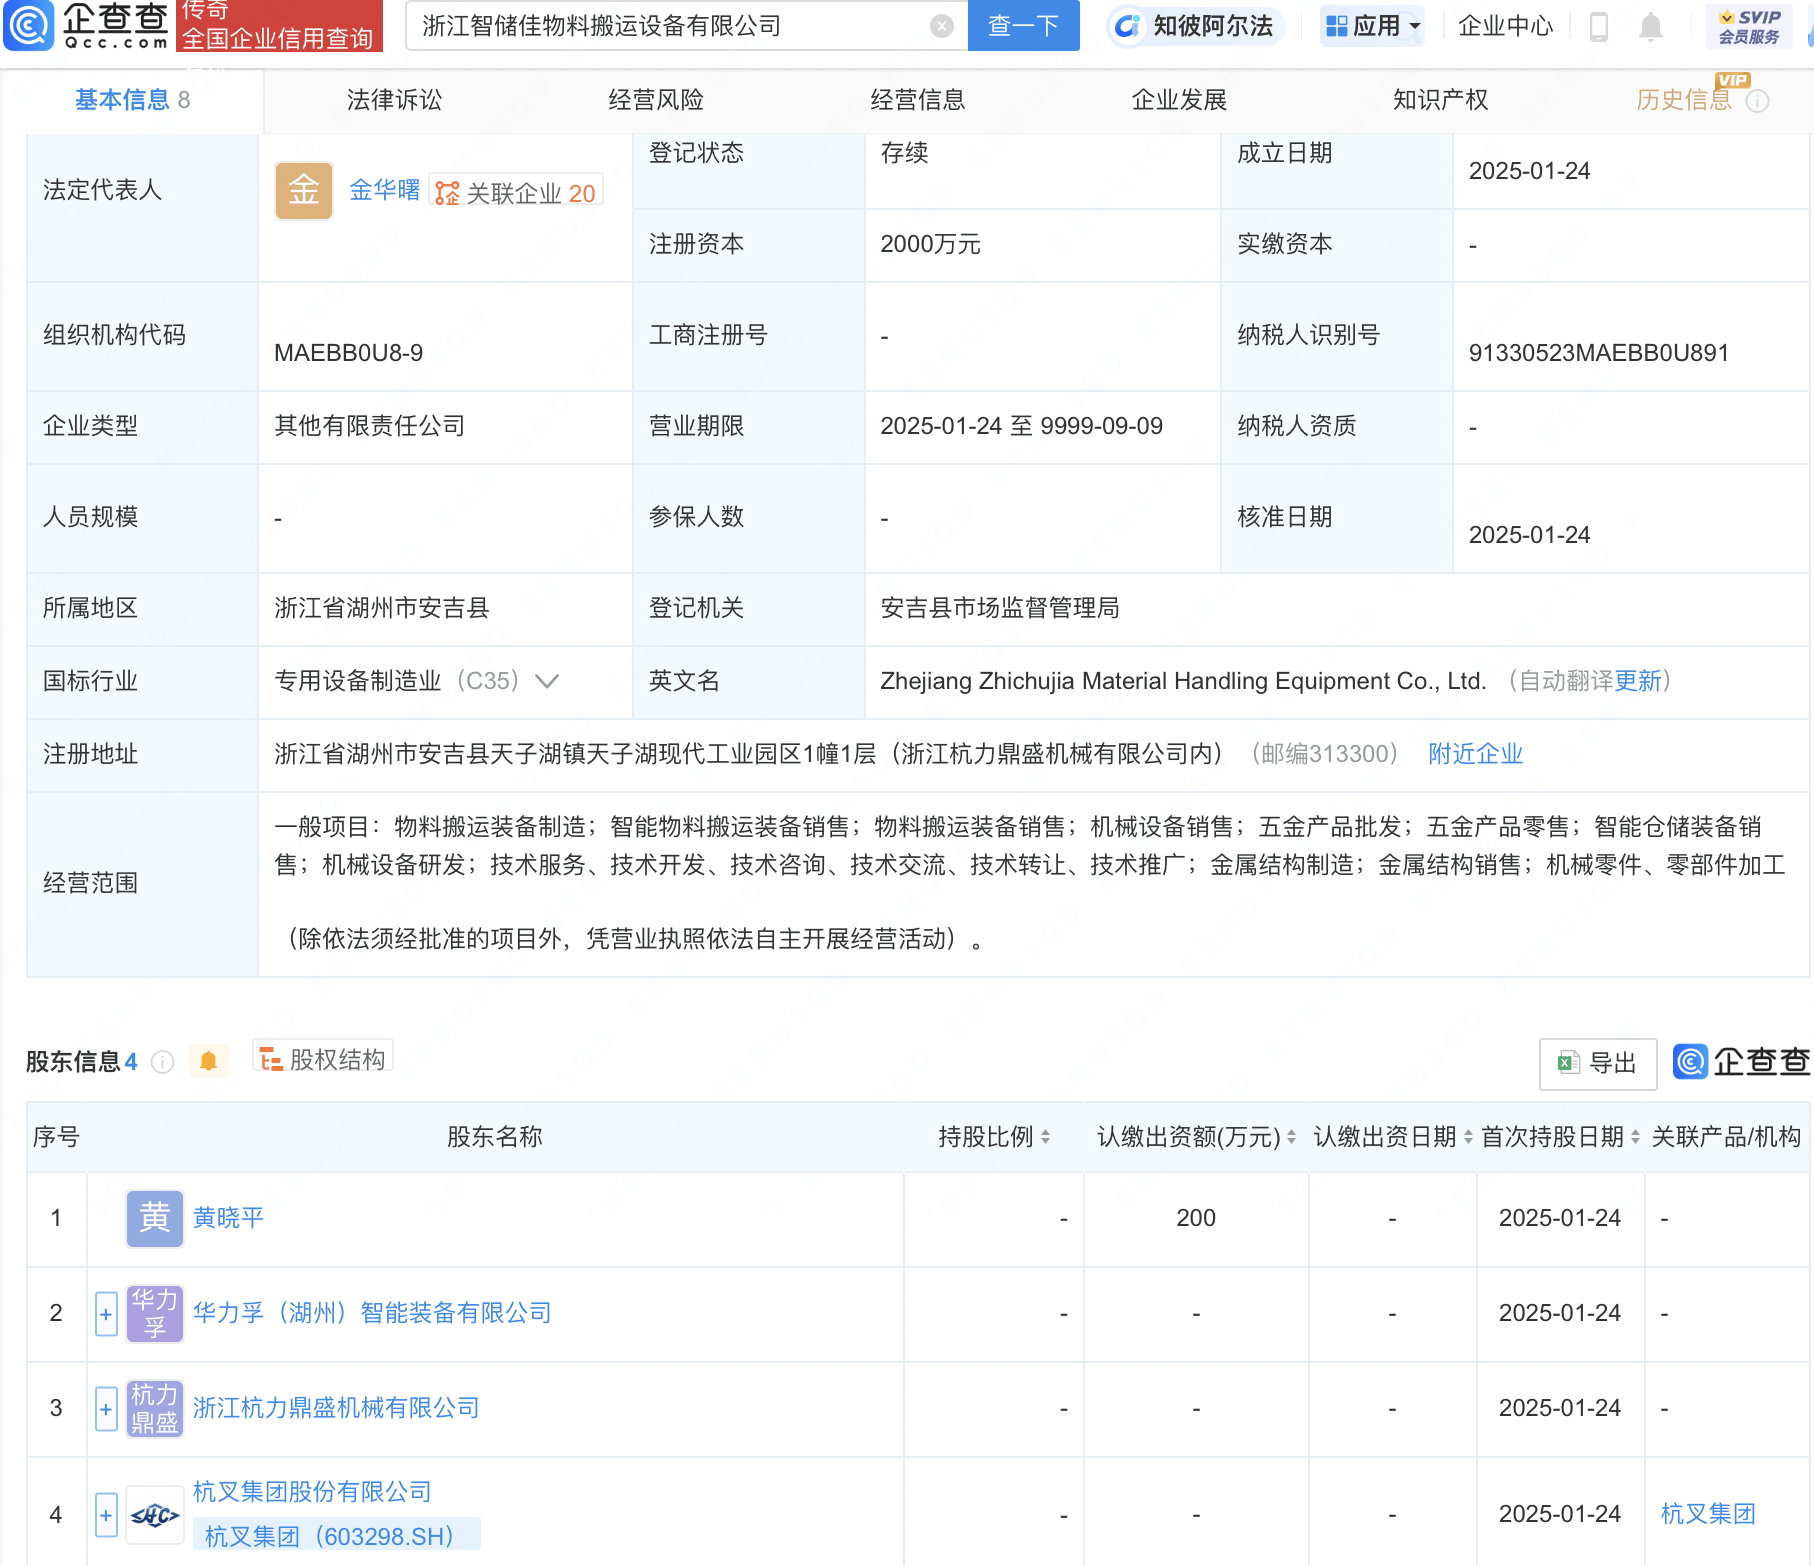Open shareholder 黄晓平 link

(228, 1218)
